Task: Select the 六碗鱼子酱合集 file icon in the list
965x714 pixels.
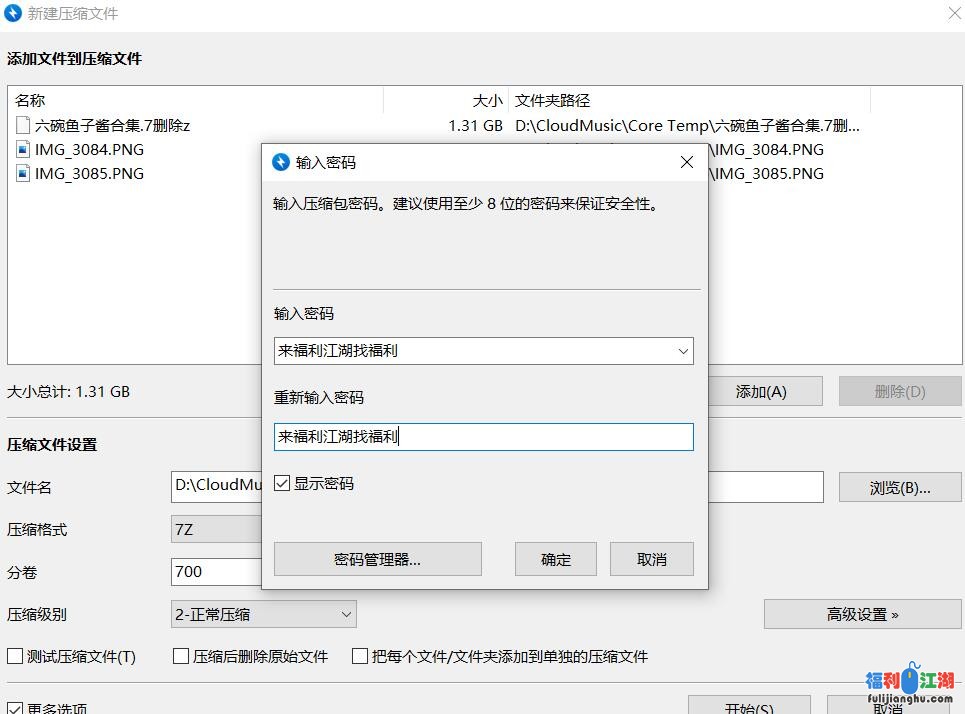Action: click(x=23, y=126)
